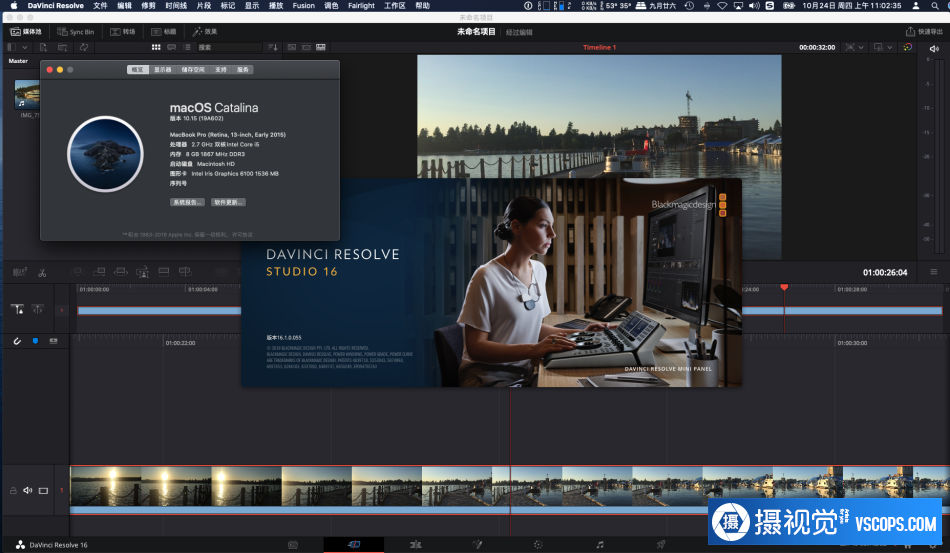Click the source overwrite icon
Viewport: 950px width, 553px height.
pos(185,272)
